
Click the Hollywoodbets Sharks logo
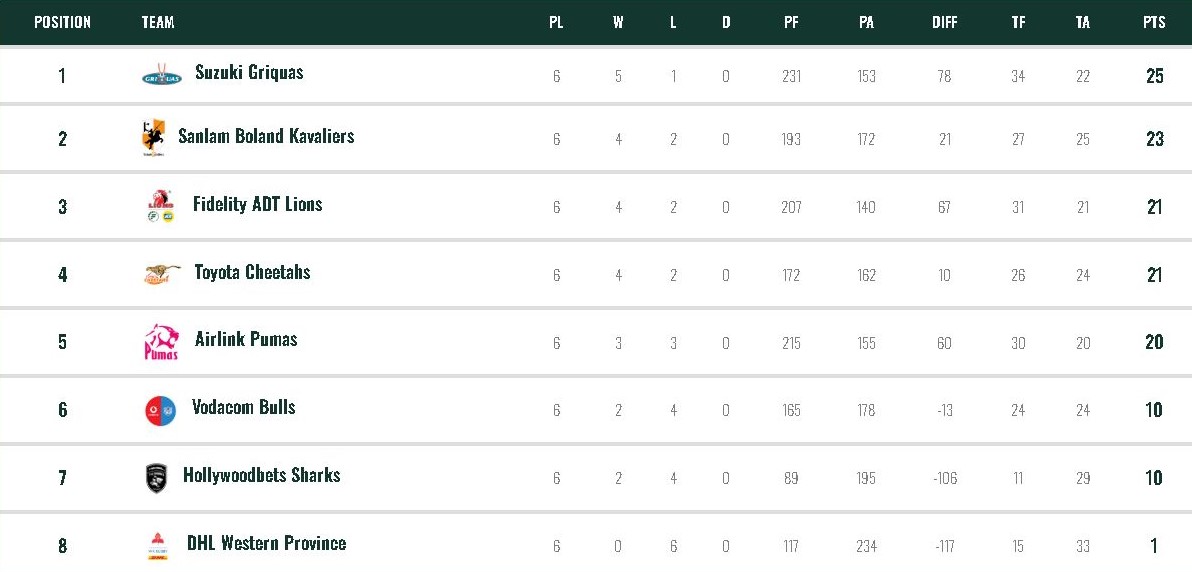coord(156,478)
